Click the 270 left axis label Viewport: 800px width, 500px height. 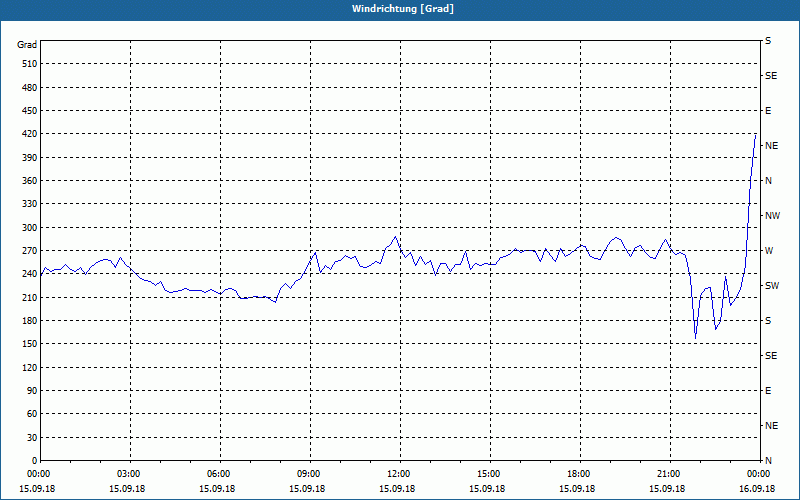[x=30, y=251]
